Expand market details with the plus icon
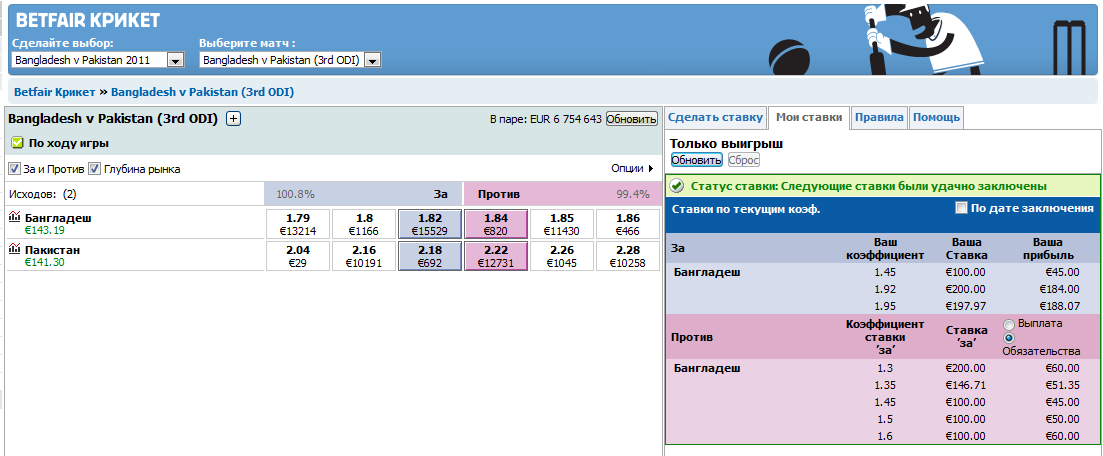The width and height of the screenshot is (1103, 456). [x=234, y=119]
